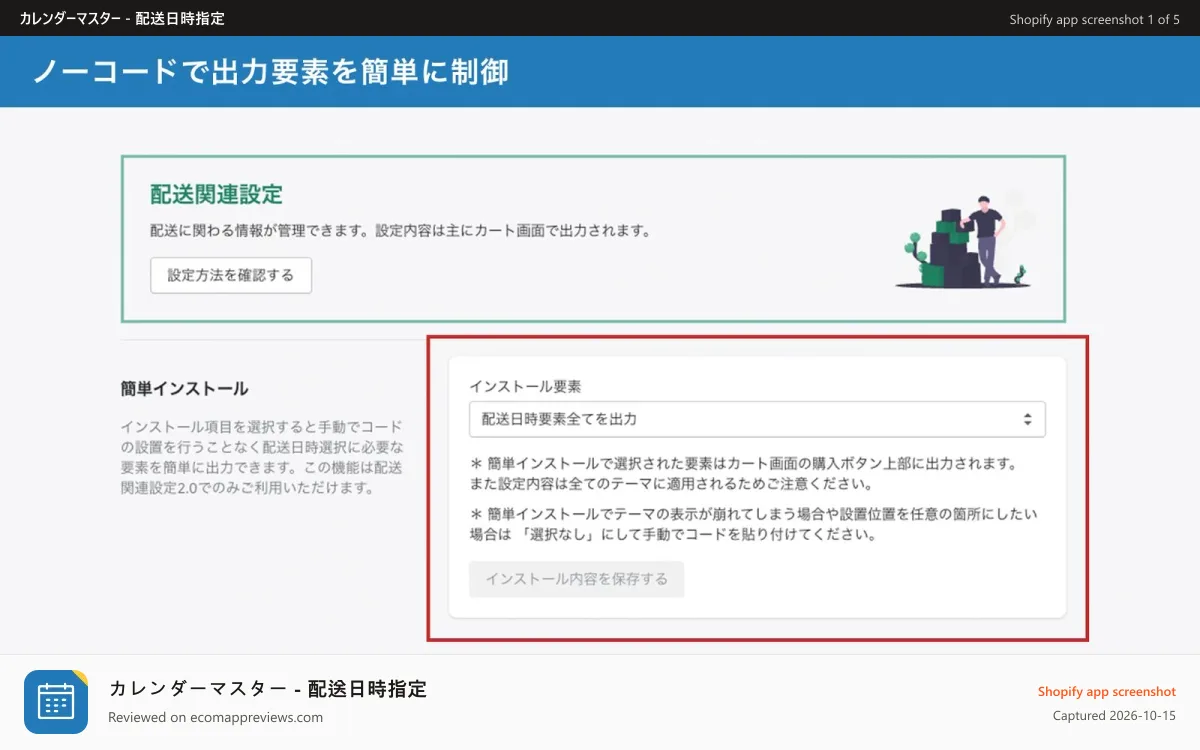
Task: Open the インストール要素 dropdown
Action: 757,419
